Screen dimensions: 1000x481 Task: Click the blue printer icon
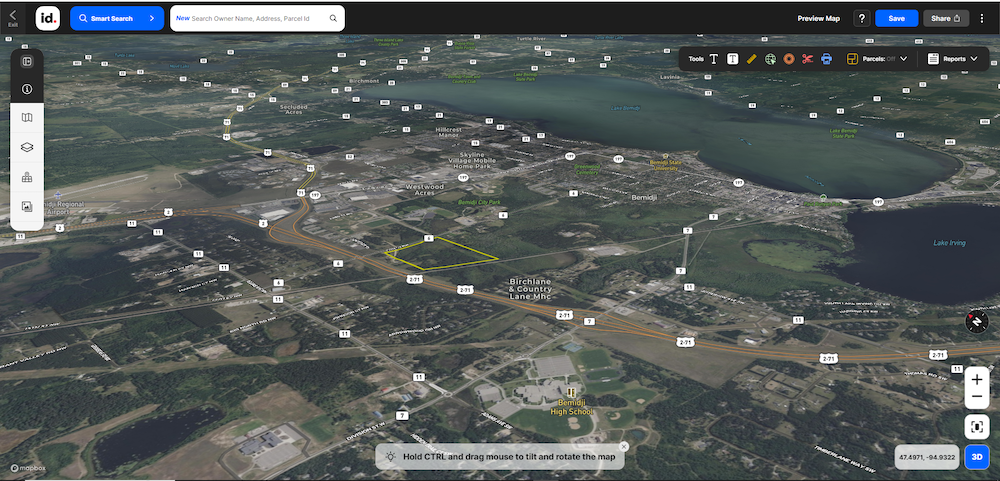pos(827,59)
